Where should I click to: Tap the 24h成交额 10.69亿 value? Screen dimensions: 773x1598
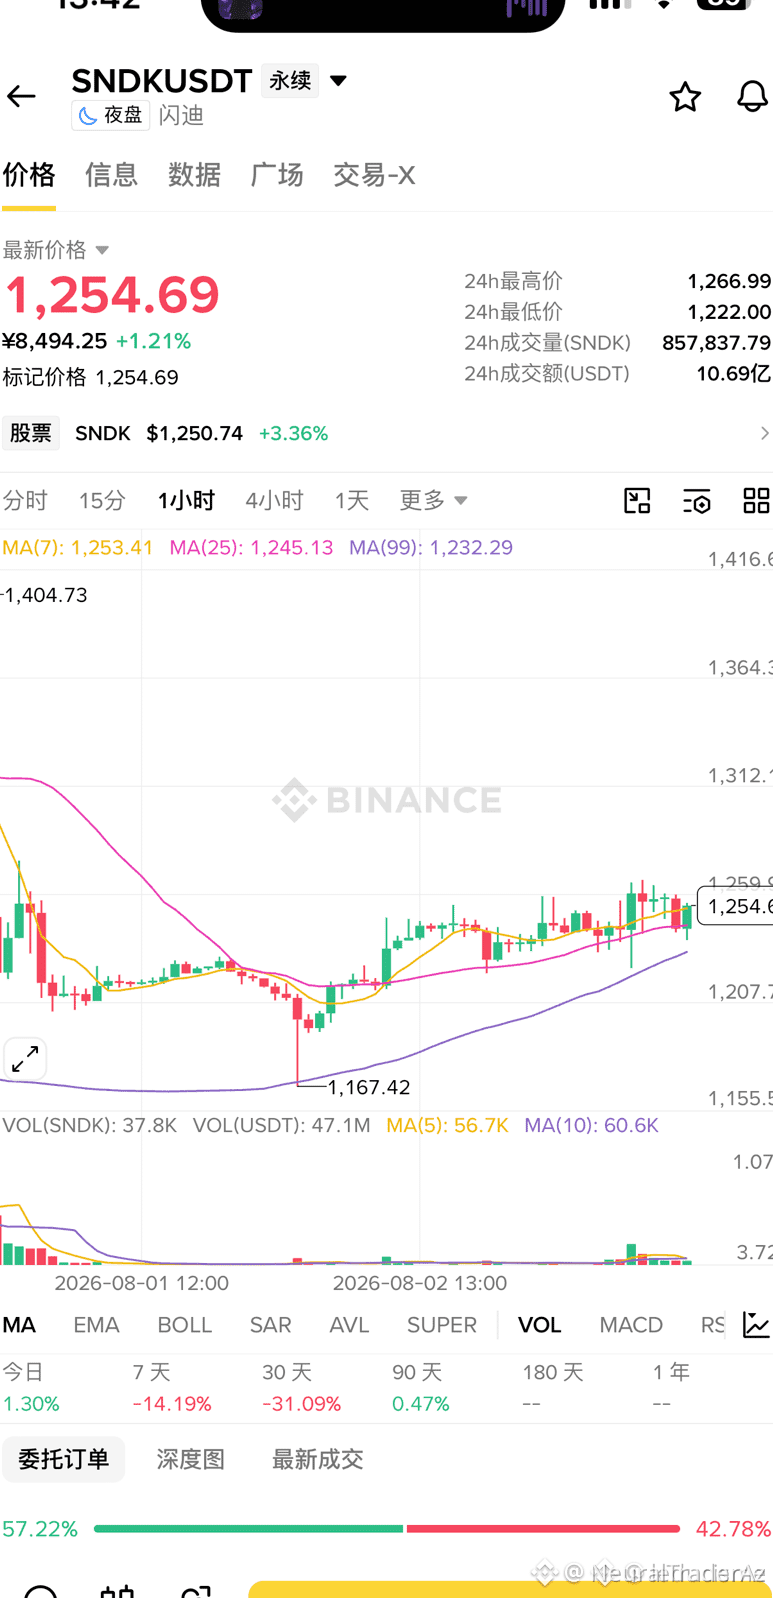(x=734, y=374)
